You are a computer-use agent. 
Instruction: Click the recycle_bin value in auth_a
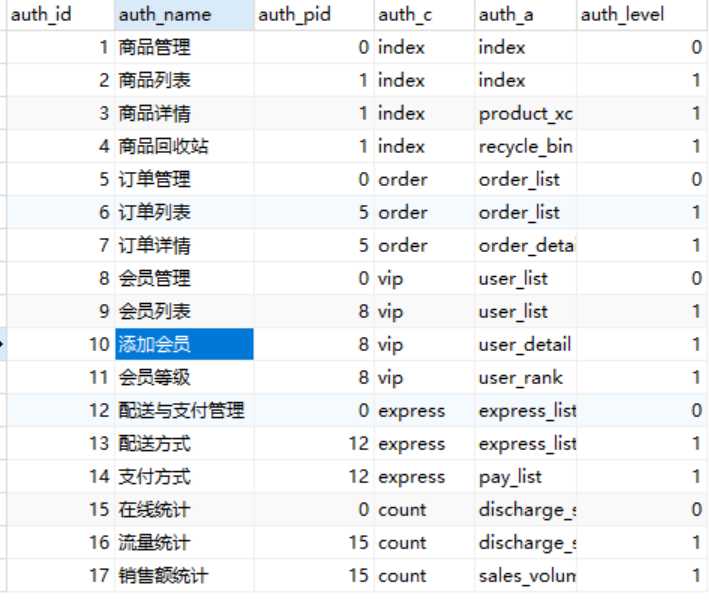click(x=526, y=147)
